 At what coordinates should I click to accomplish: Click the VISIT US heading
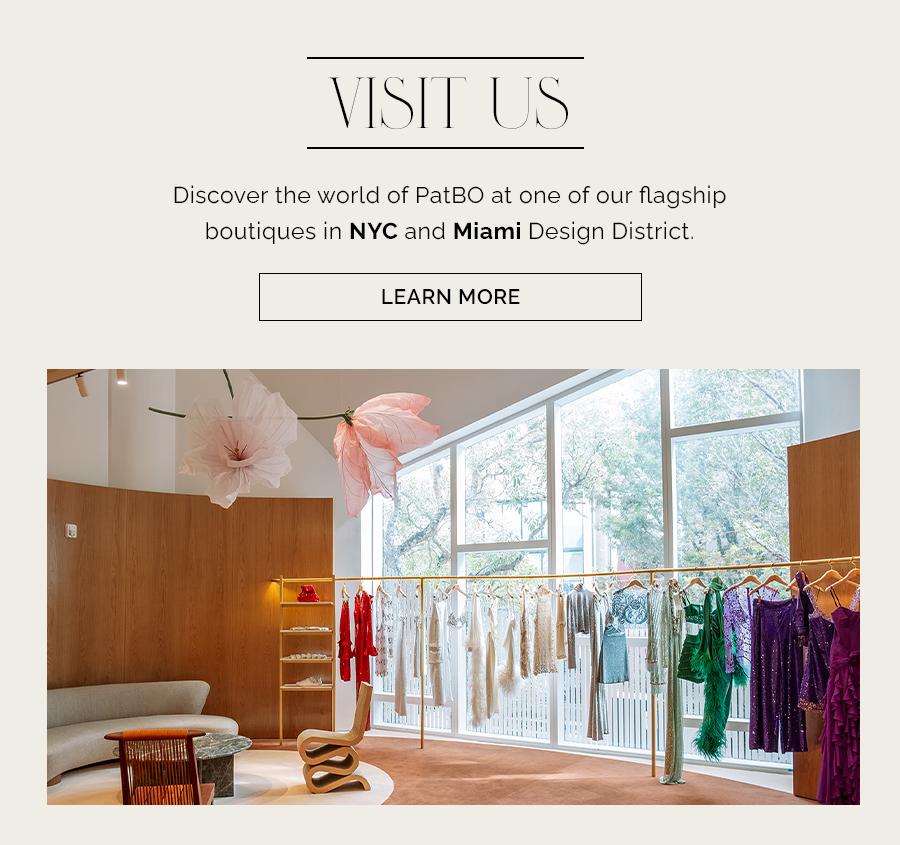click(449, 103)
